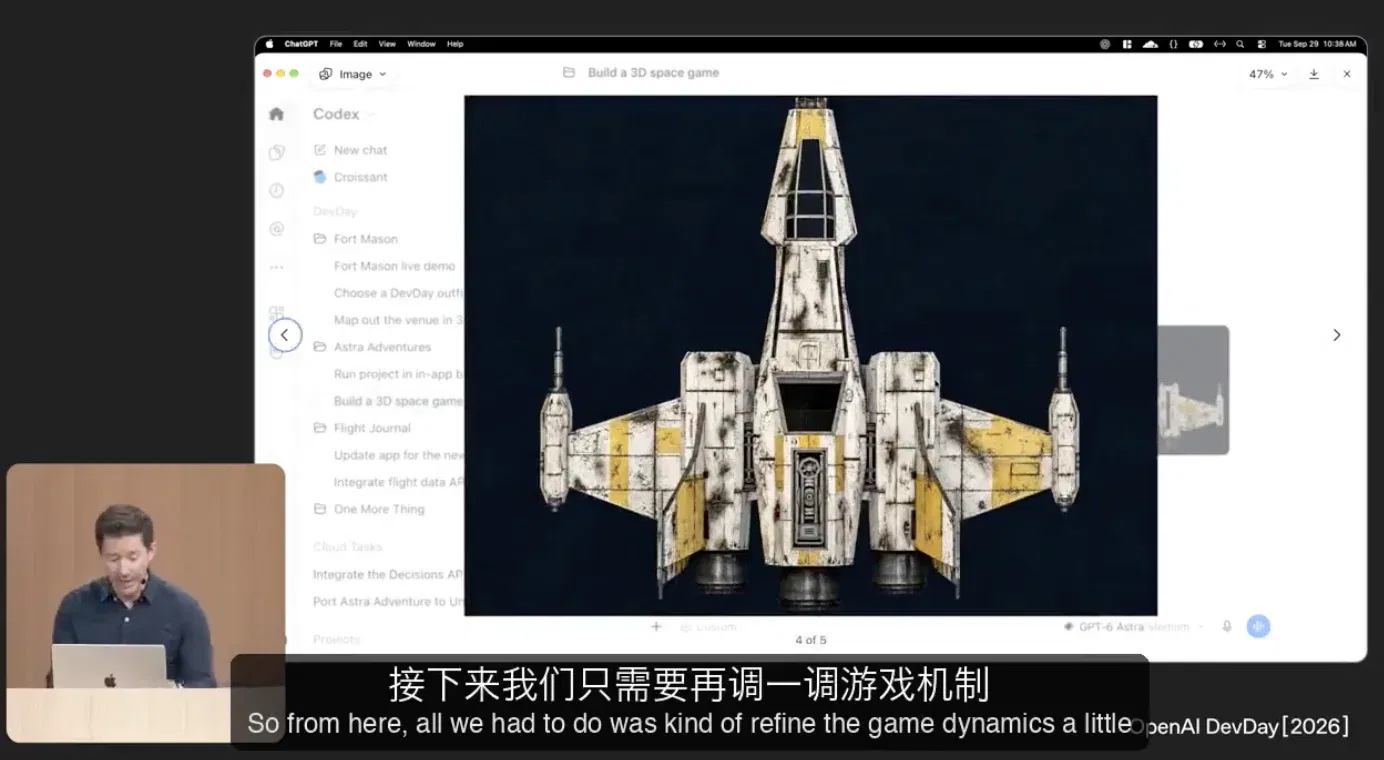Viewport: 1384px width, 760px height.
Task: Click the microphone dictation icon
Action: pos(1227,627)
